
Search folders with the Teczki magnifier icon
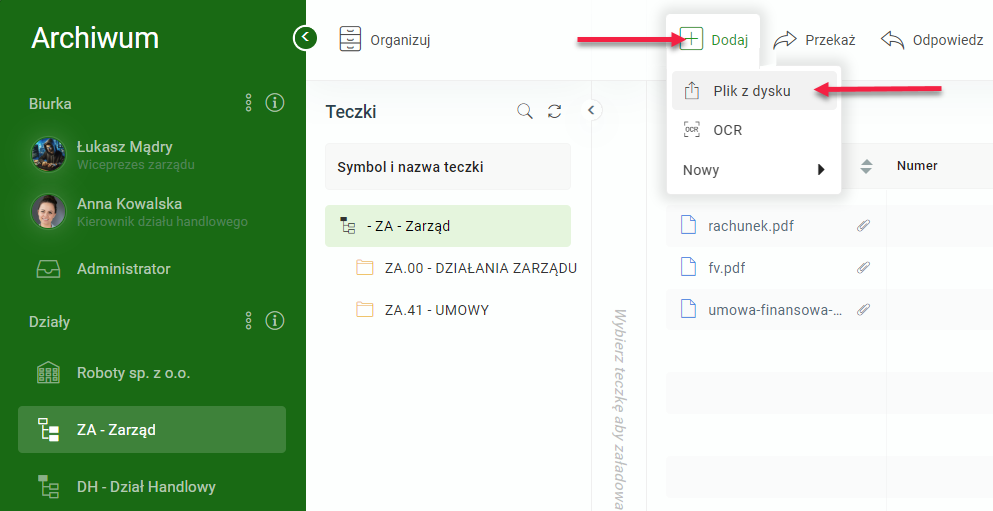point(525,111)
